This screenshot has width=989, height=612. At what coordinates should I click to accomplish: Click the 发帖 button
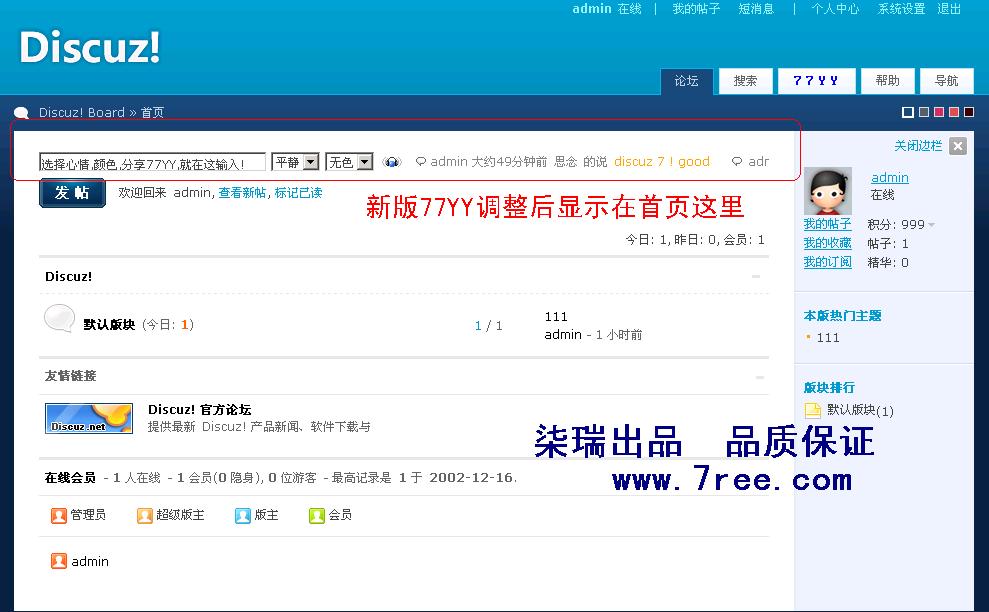[x=73, y=193]
